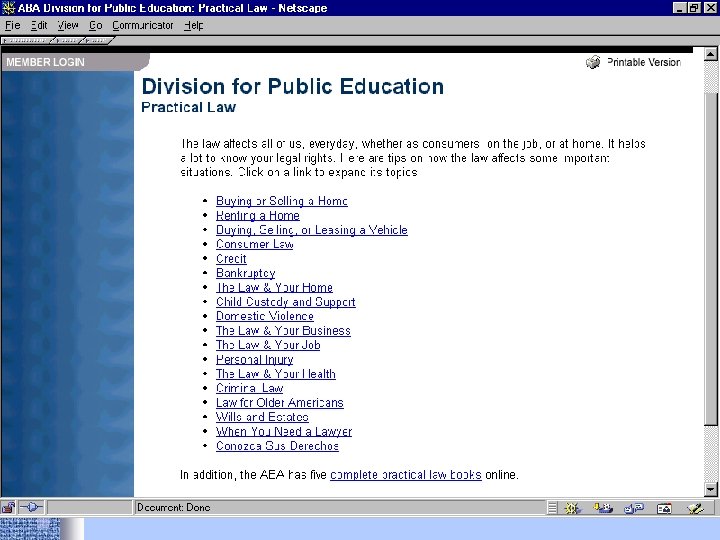
Task: Click the security padlock icon in status bar
Action: 8,507
